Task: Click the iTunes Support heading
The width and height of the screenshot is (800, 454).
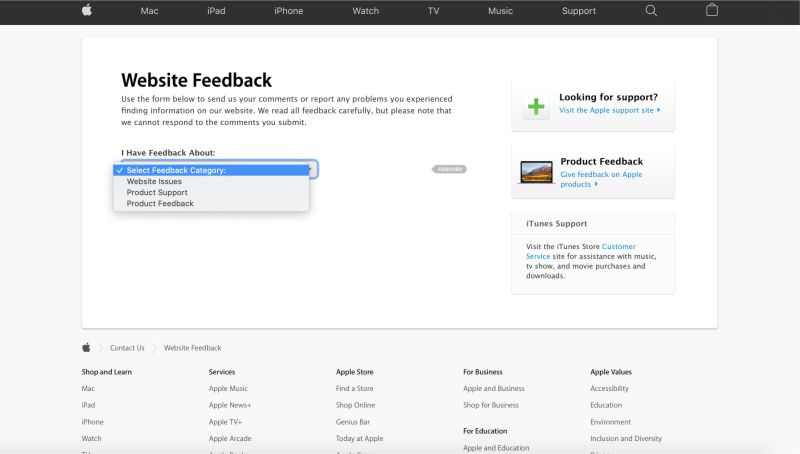Action: [x=557, y=223]
